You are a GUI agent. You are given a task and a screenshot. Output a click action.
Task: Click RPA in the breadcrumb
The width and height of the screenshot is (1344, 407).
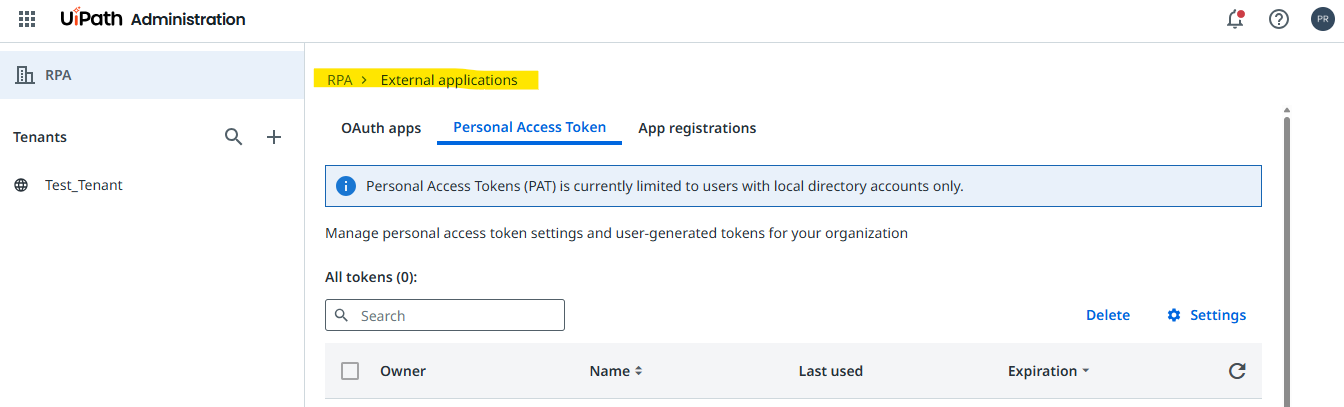click(340, 80)
